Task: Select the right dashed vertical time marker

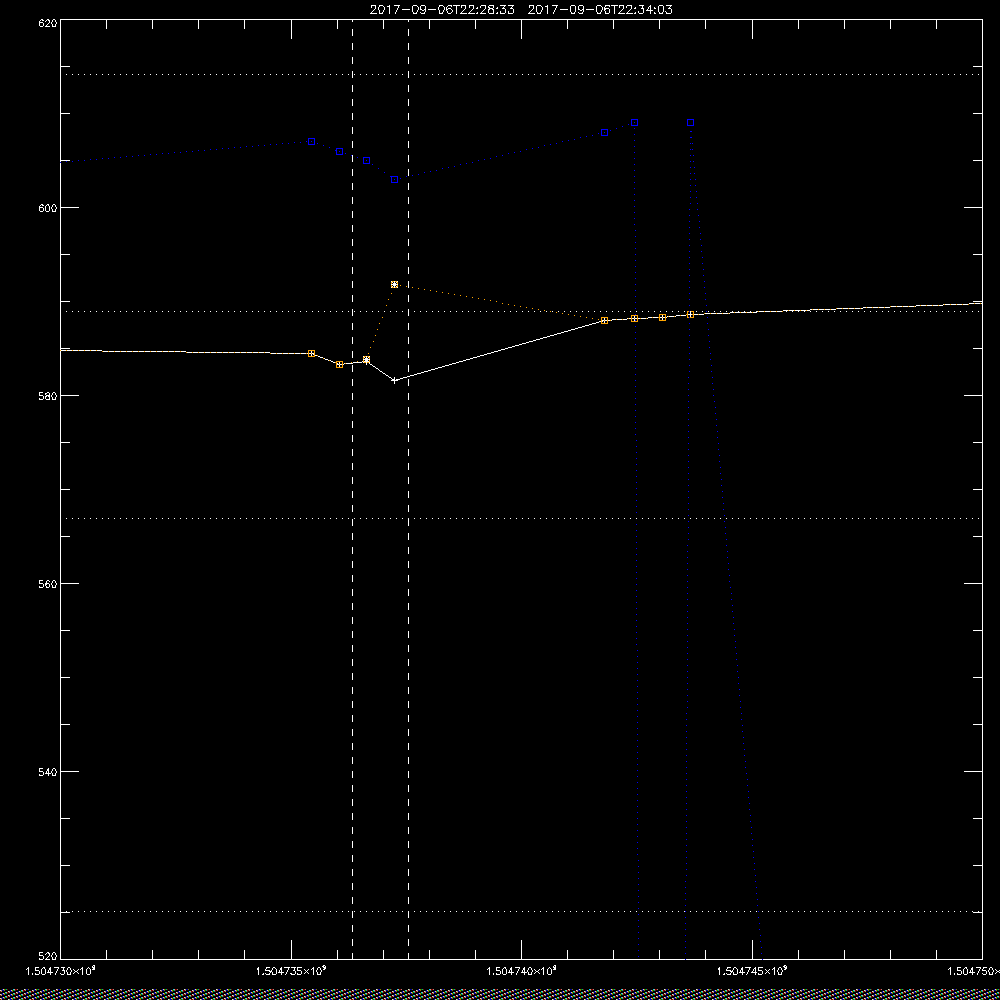Action: [408, 489]
